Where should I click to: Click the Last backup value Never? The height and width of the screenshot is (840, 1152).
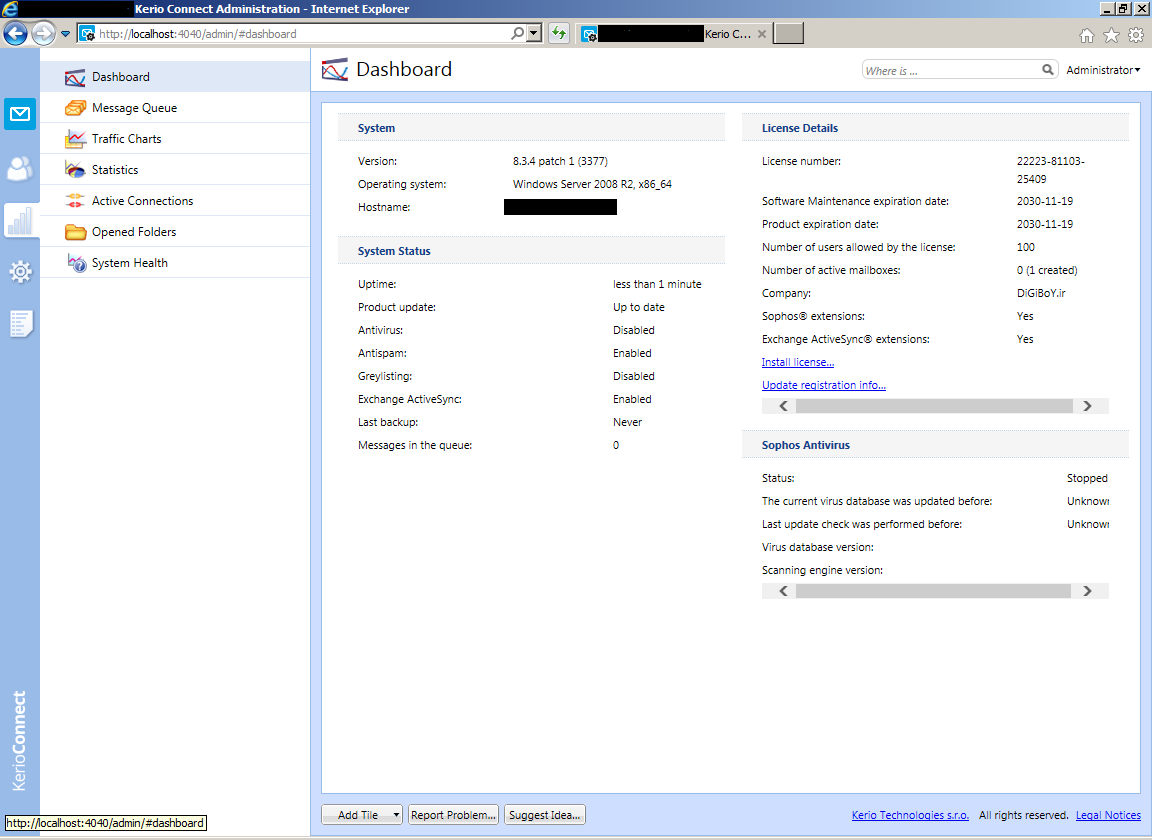point(627,423)
